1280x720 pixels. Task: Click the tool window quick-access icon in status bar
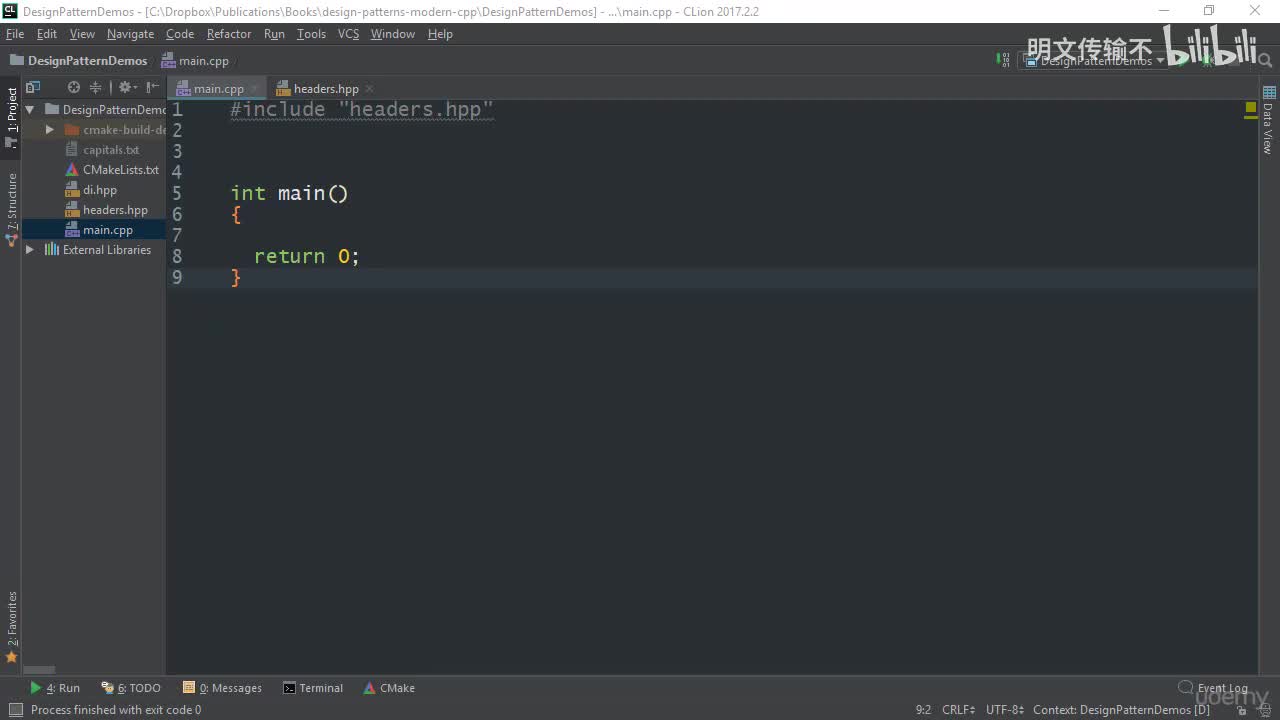tap(14, 710)
